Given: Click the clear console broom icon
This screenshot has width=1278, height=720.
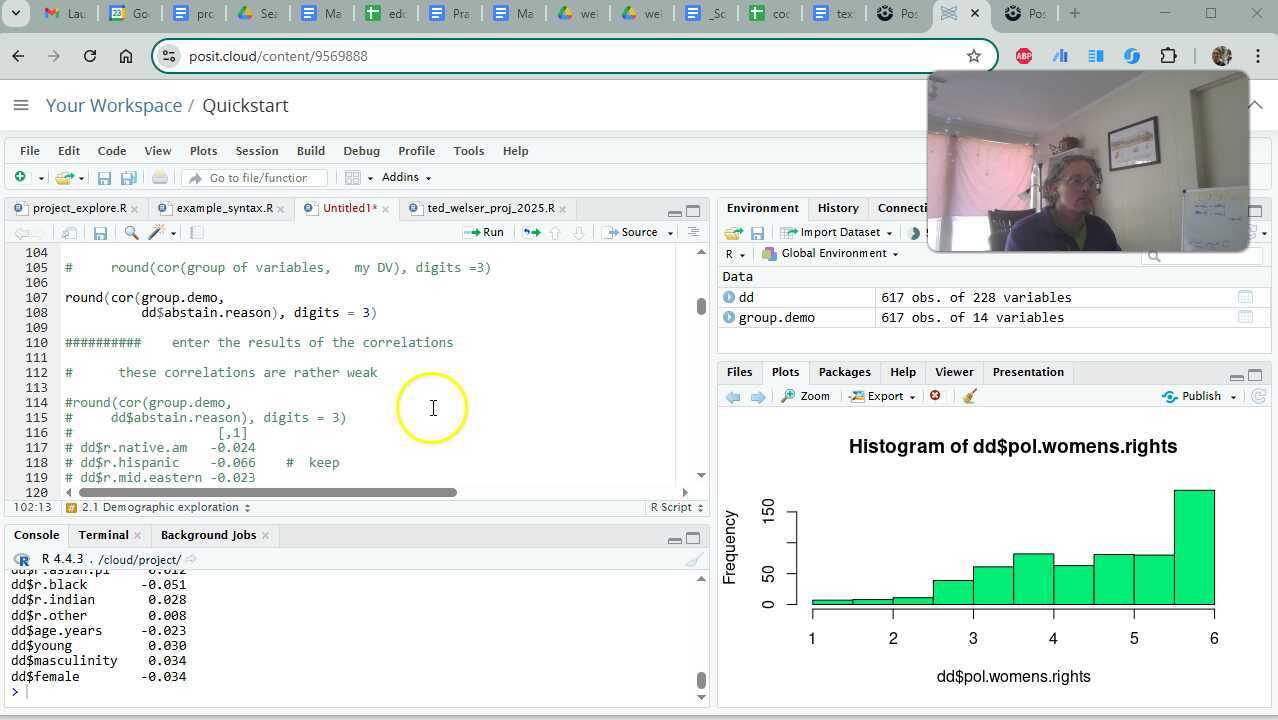Looking at the screenshot, I should coord(693,560).
